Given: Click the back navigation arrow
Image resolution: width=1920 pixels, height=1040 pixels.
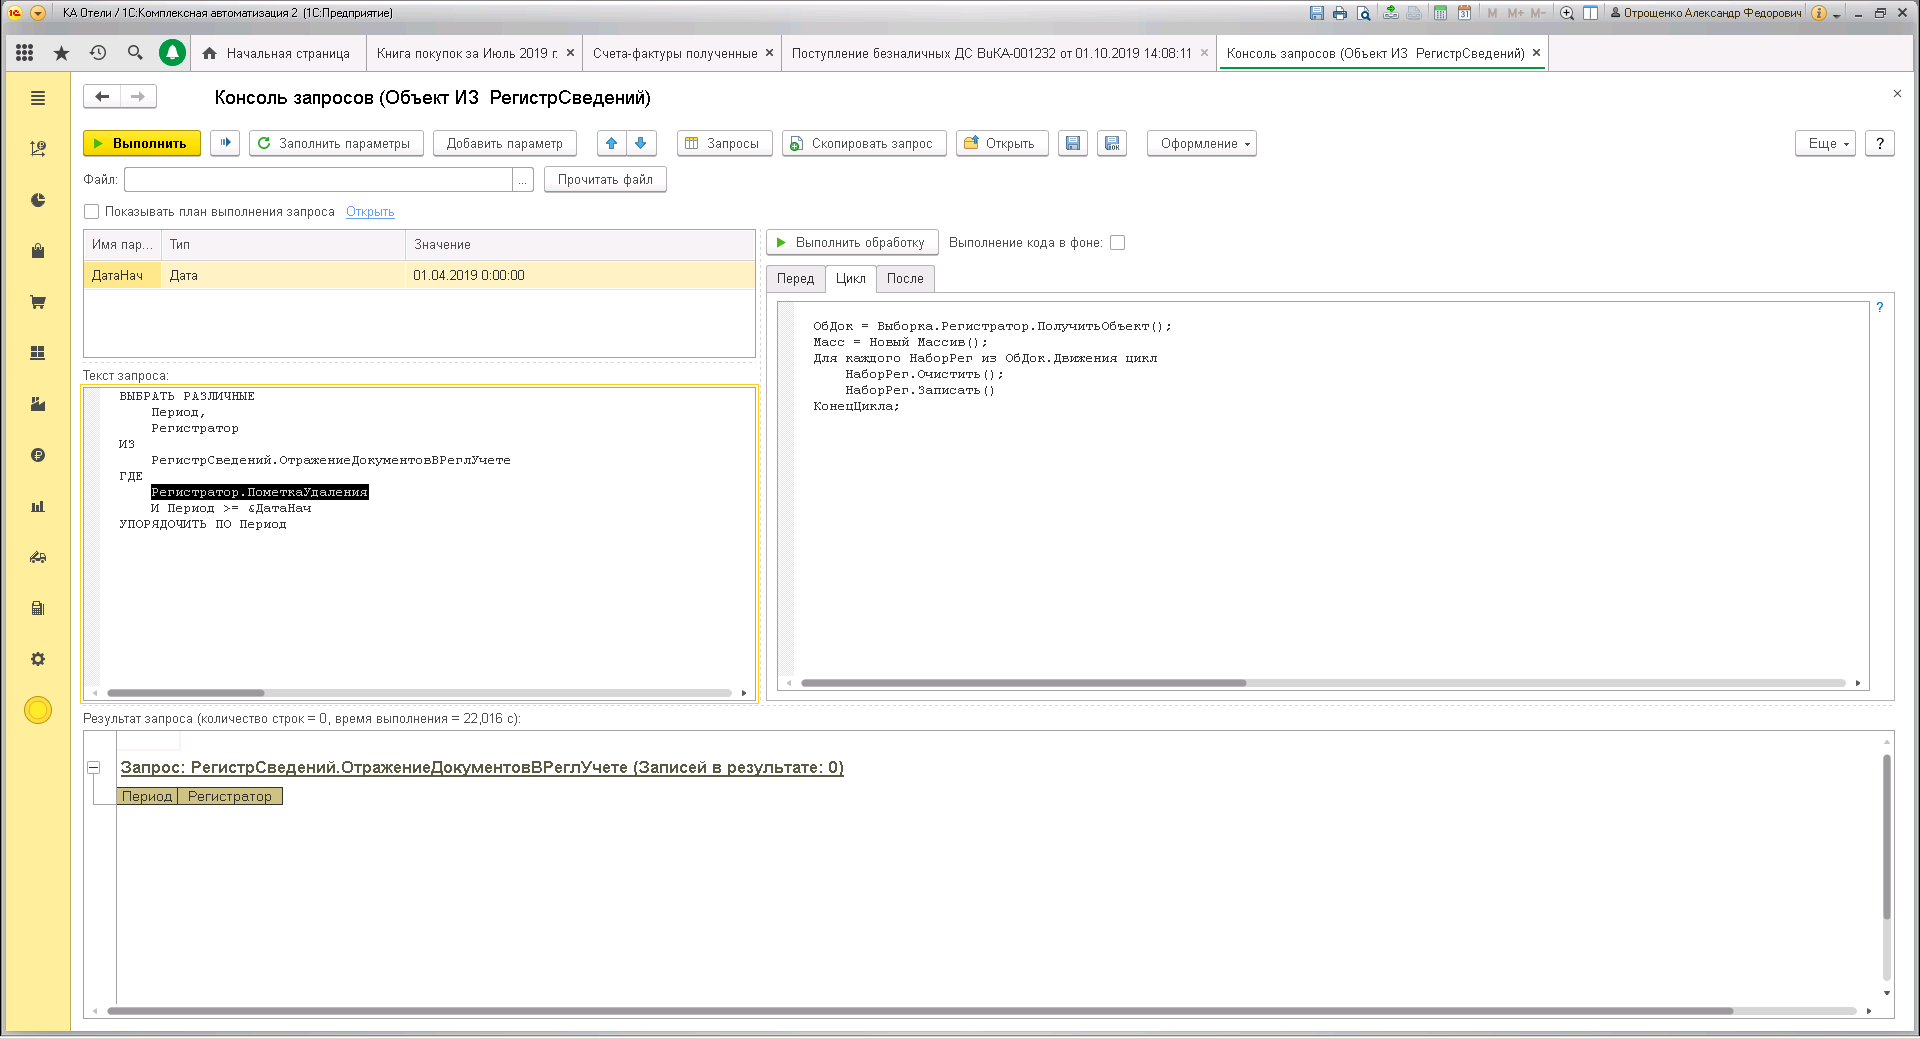Looking at the screenshot, I should pos(102,97).
